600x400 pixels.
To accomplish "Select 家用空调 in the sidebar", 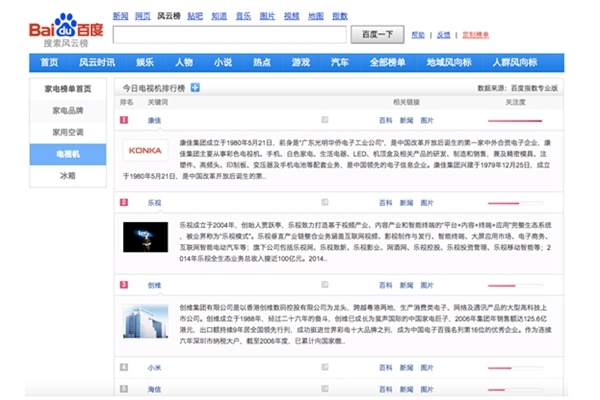I will [x=68, y=132].
